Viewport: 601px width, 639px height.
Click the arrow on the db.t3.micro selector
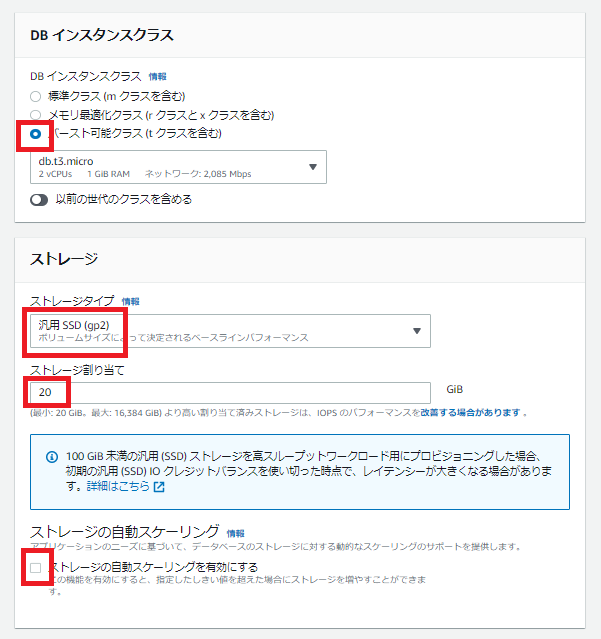pyautogui.click(x=312, y=167)
